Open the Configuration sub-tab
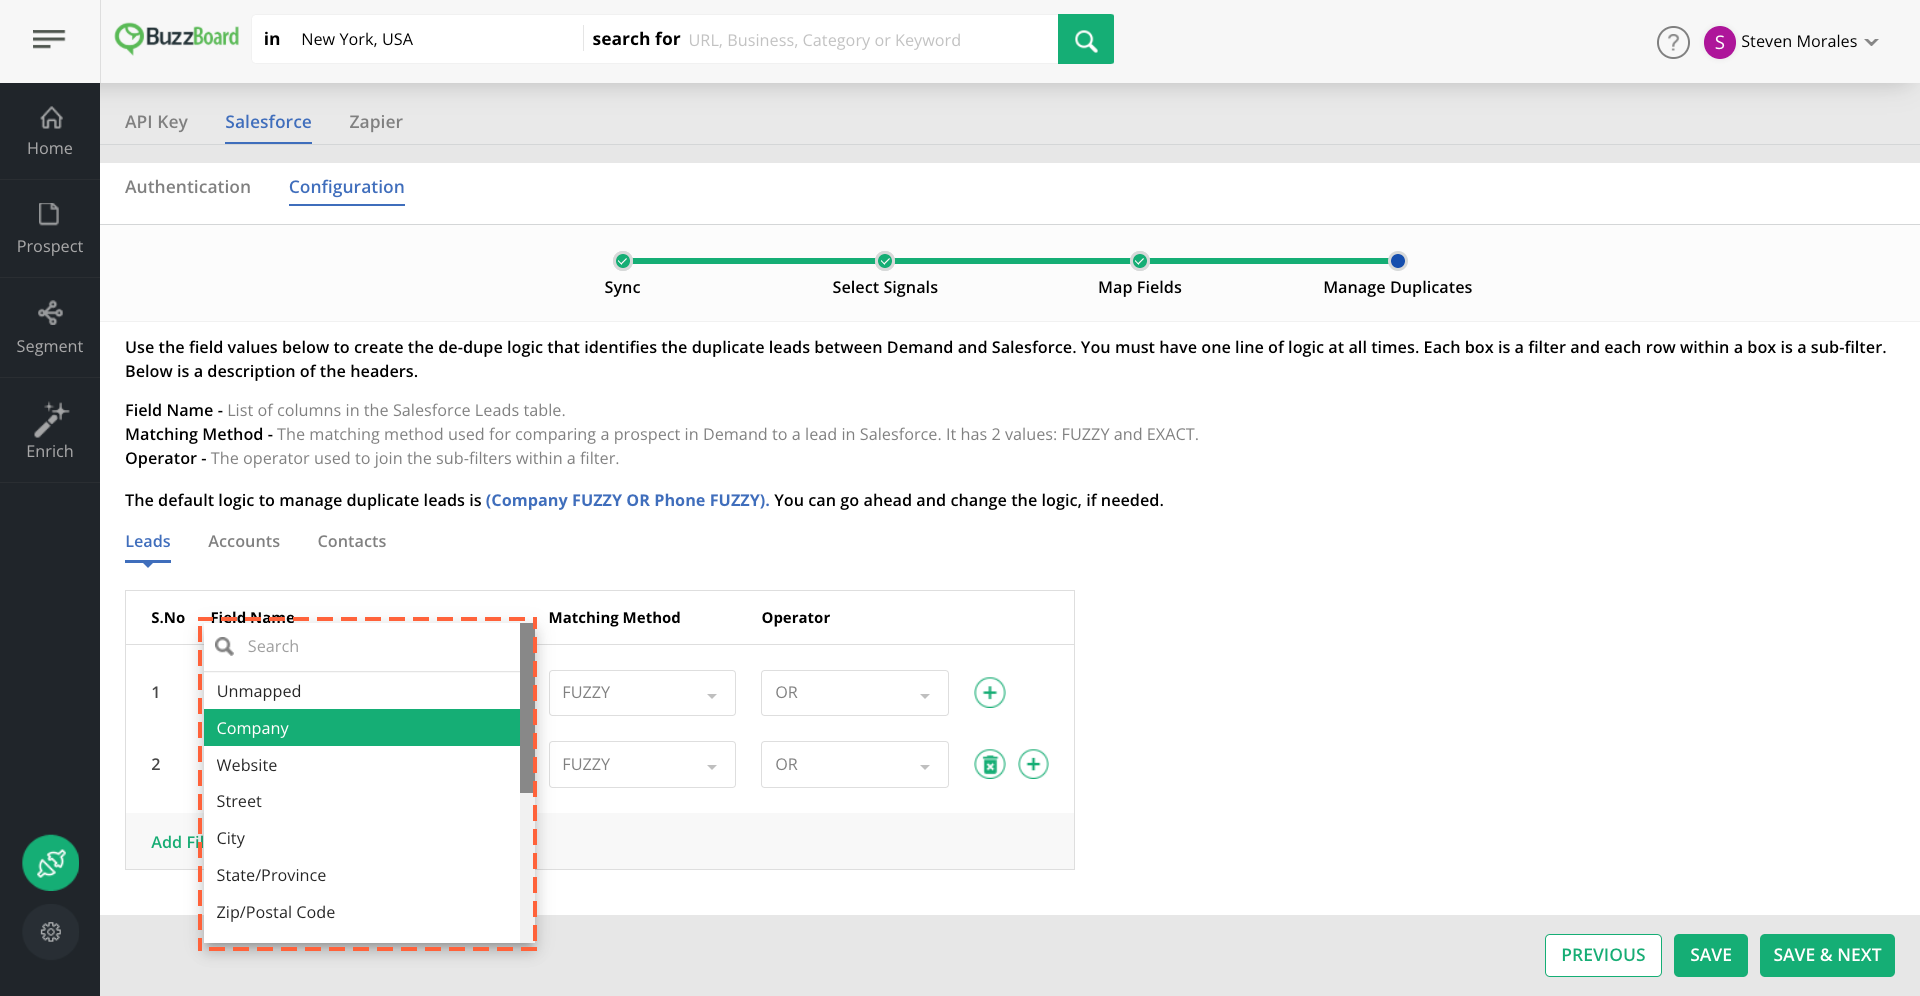This screenshot has height=996, width=1920. (347, 187)
